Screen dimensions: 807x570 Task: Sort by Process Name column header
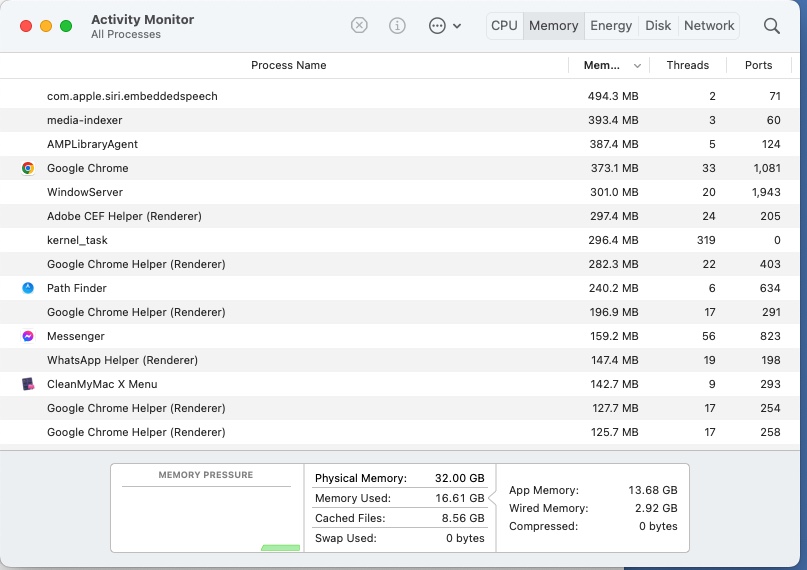[x=288, y=65]
